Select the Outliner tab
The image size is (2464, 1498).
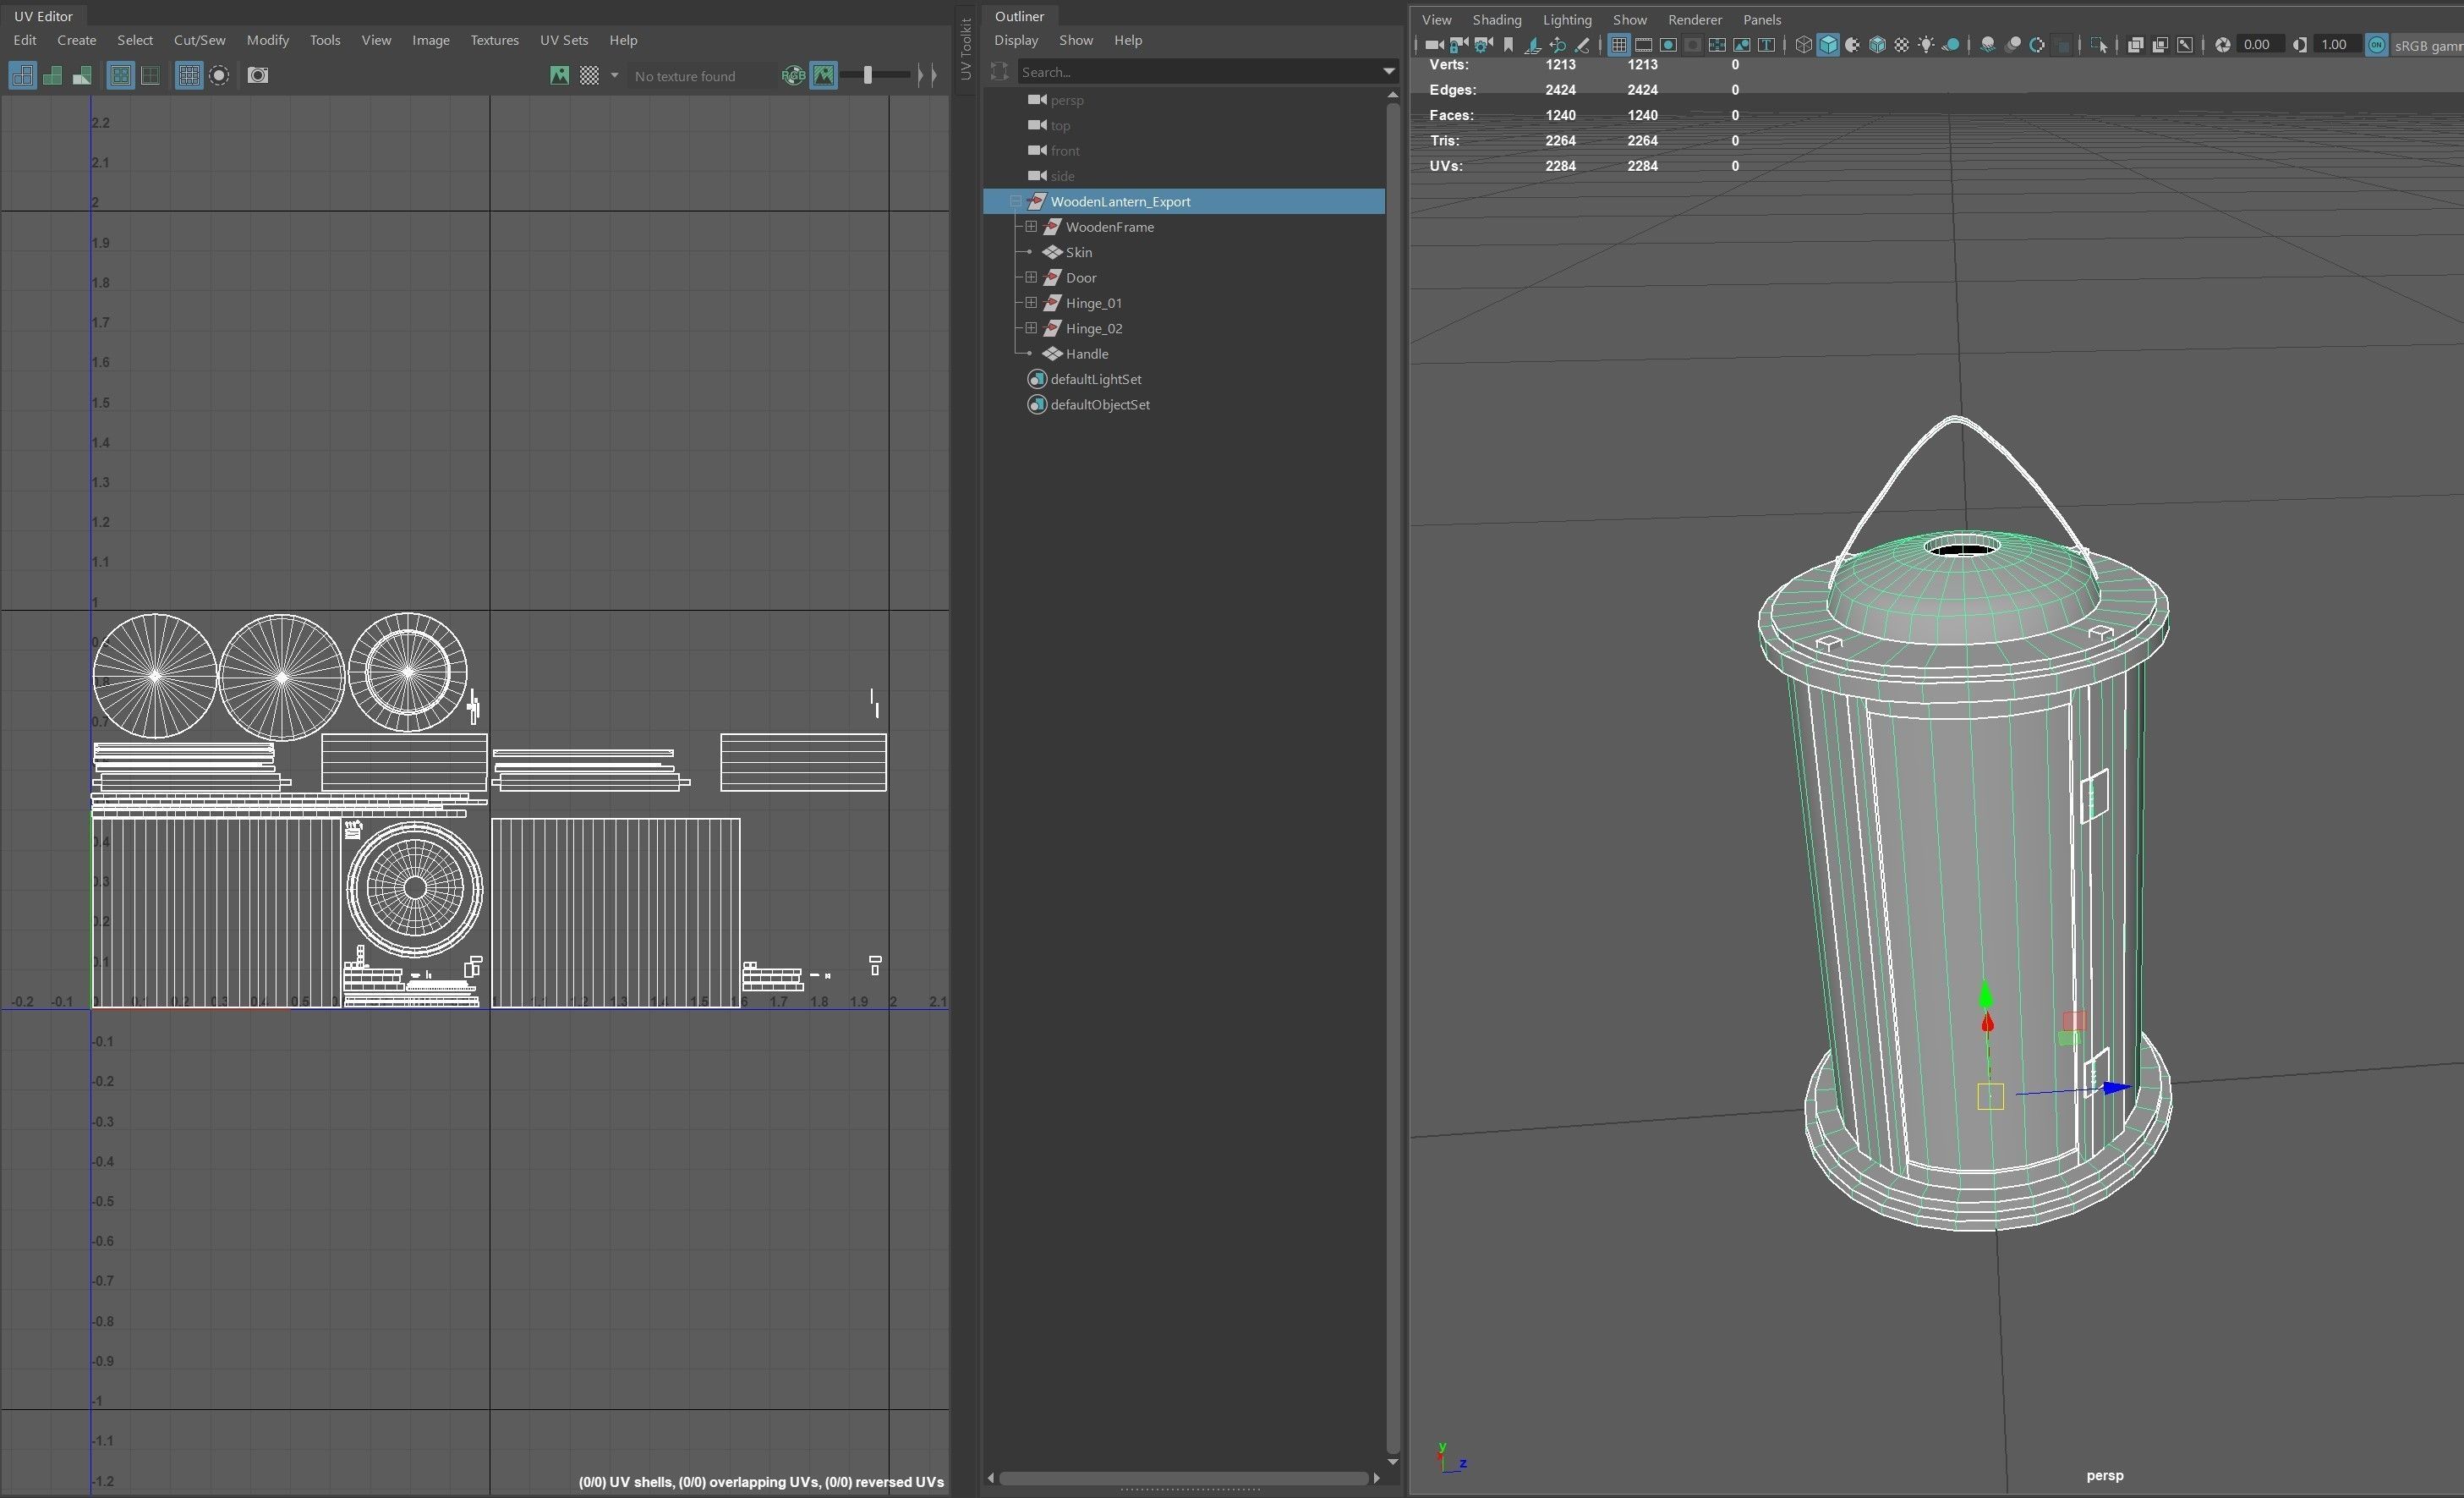pos(1019,16)
